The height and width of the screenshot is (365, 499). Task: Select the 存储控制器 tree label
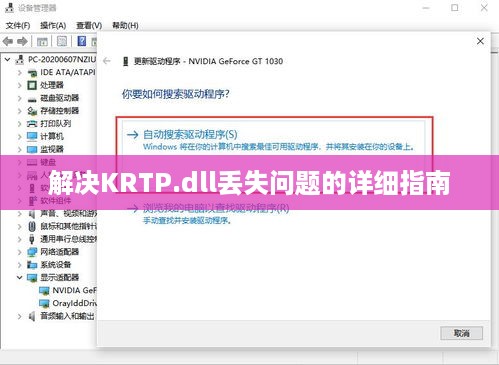pos(60,111)
